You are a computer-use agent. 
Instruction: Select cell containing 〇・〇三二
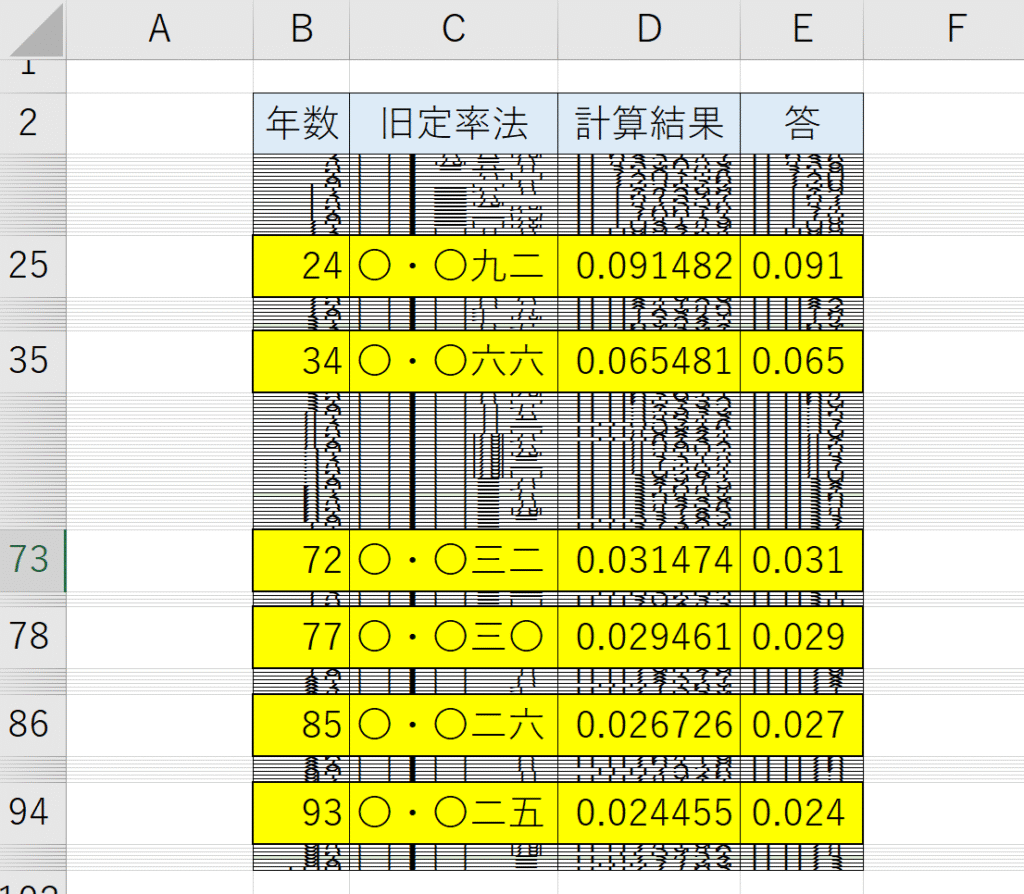pos(453,560)
